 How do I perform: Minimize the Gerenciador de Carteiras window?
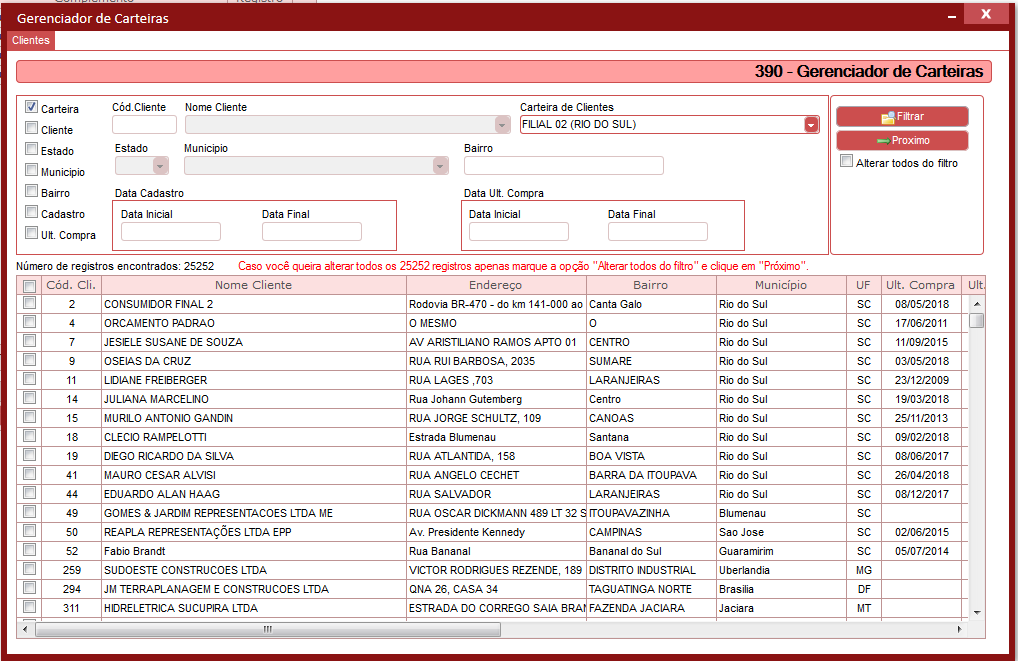(952, 16)
